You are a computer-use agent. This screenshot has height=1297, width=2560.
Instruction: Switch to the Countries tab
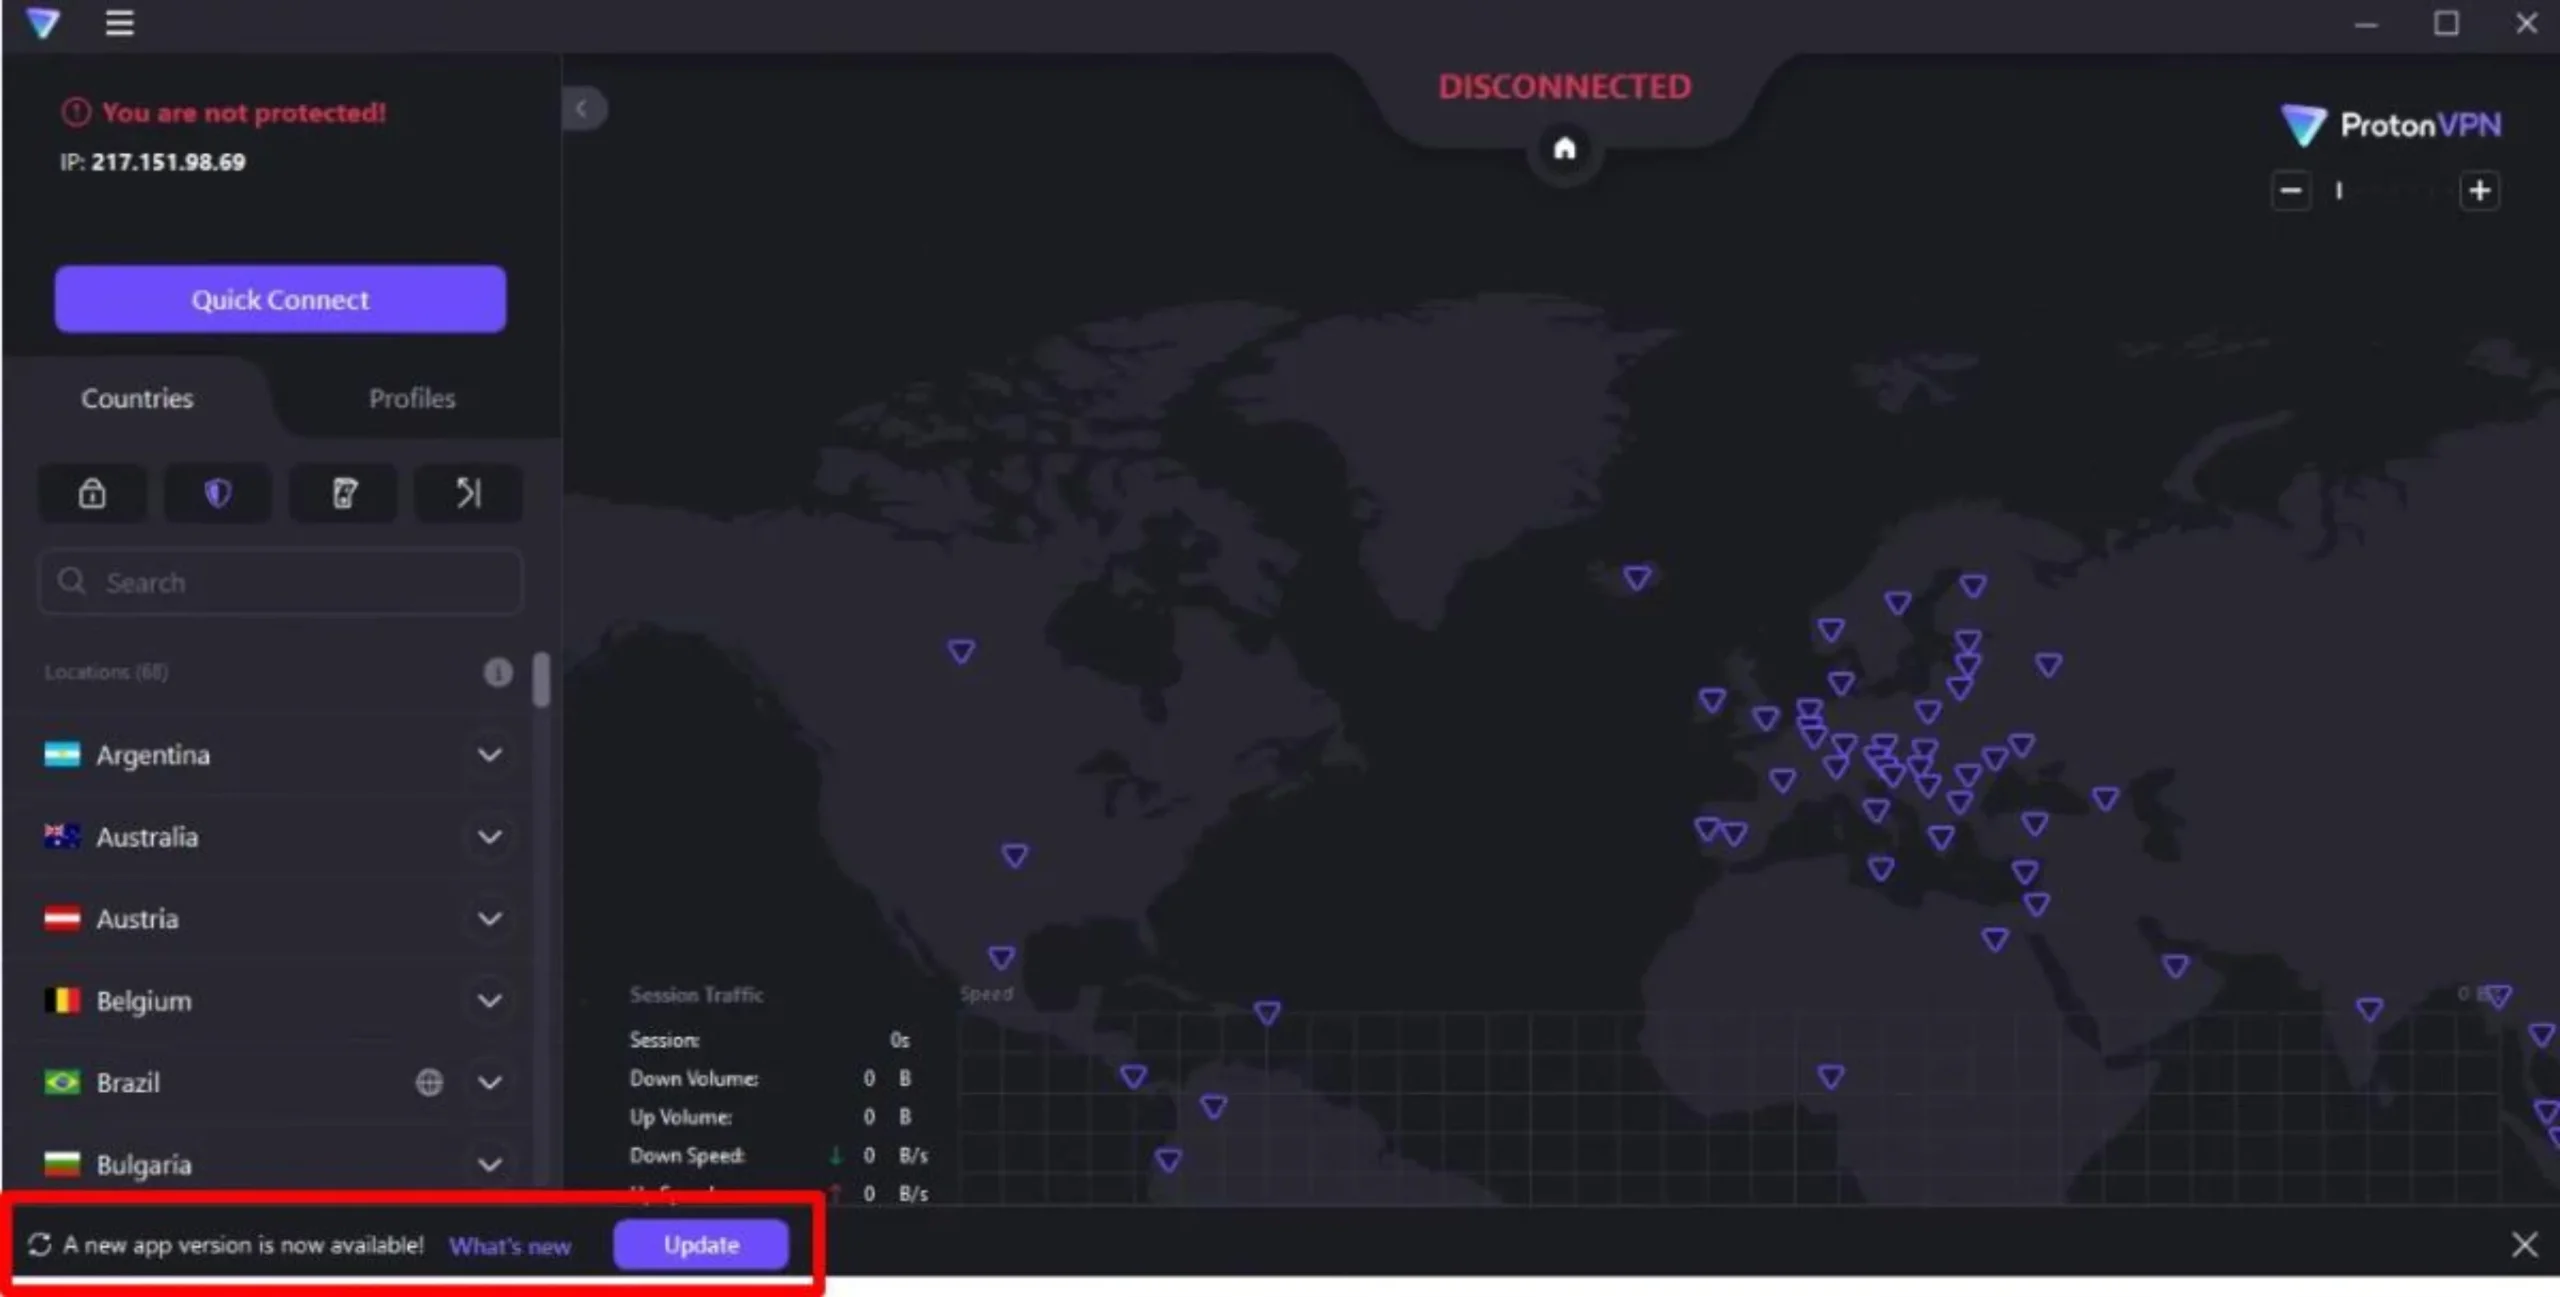point(136,397)
